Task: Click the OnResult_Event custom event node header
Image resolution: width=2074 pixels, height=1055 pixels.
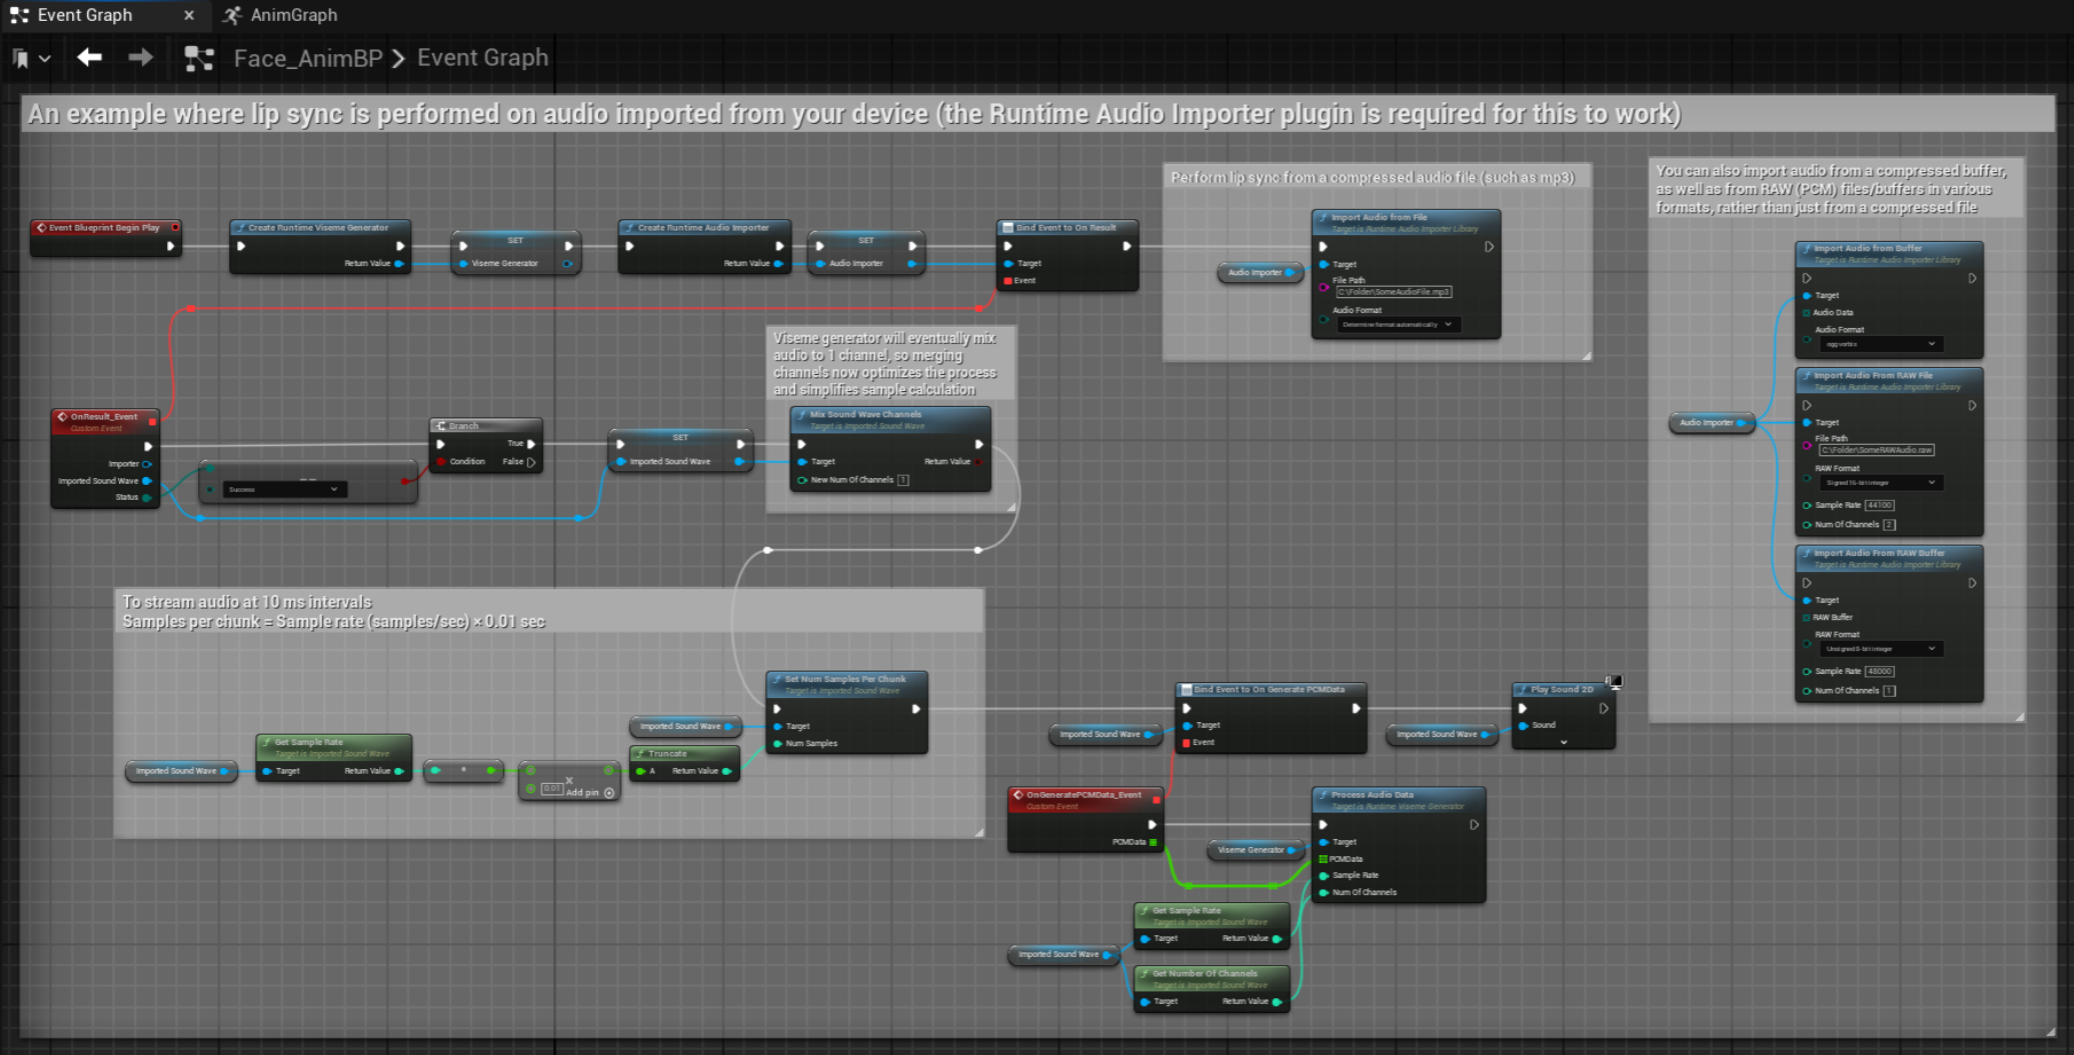Action: pyautogui.click(x=105, y=421)
